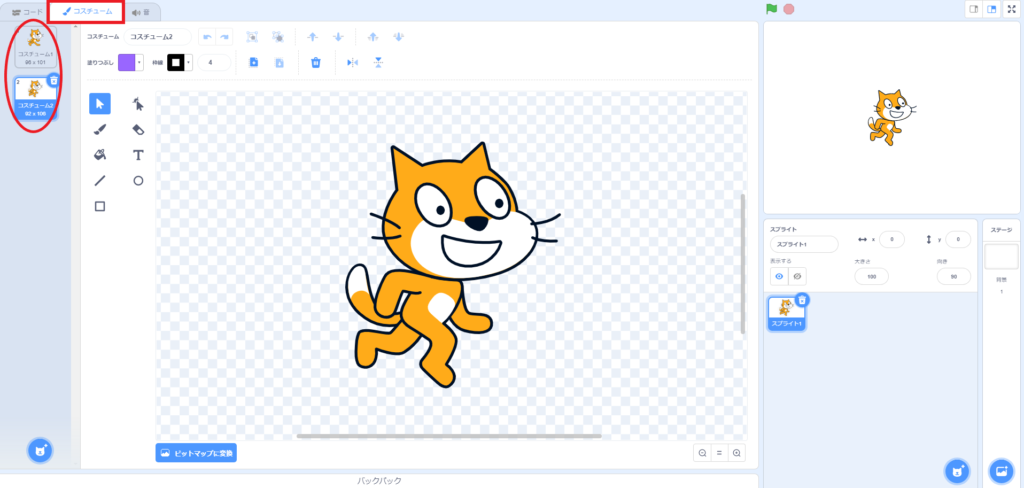Click the toolbar Delete trash icon

point(315,63)
